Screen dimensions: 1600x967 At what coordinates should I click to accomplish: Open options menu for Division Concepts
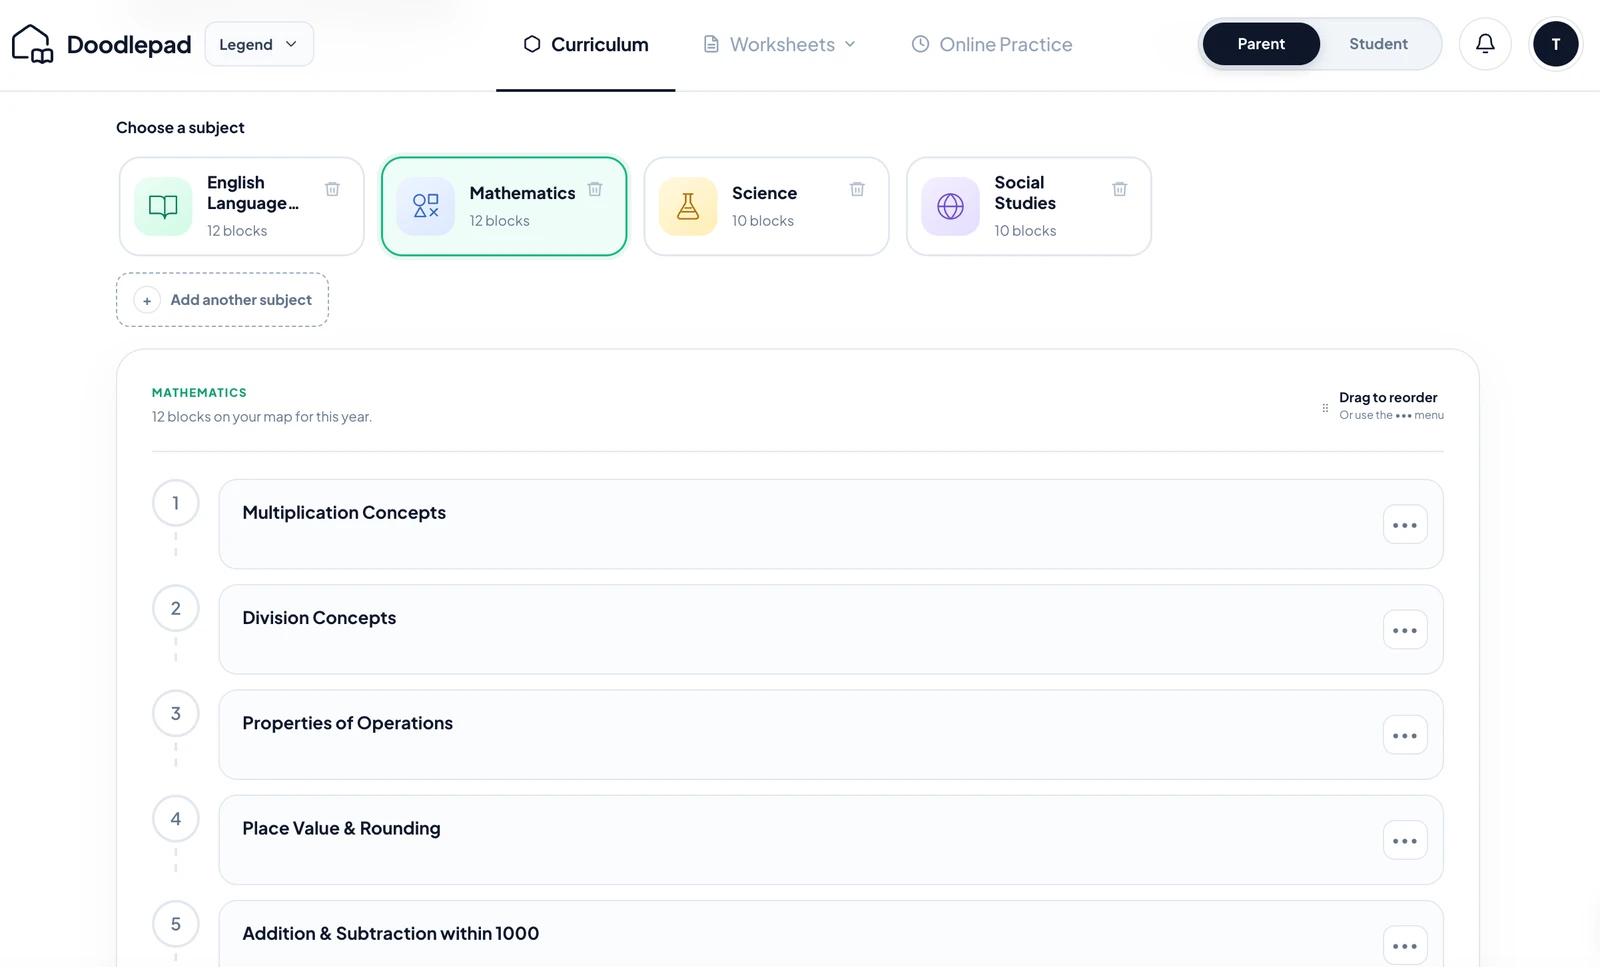coord(1405,630)
